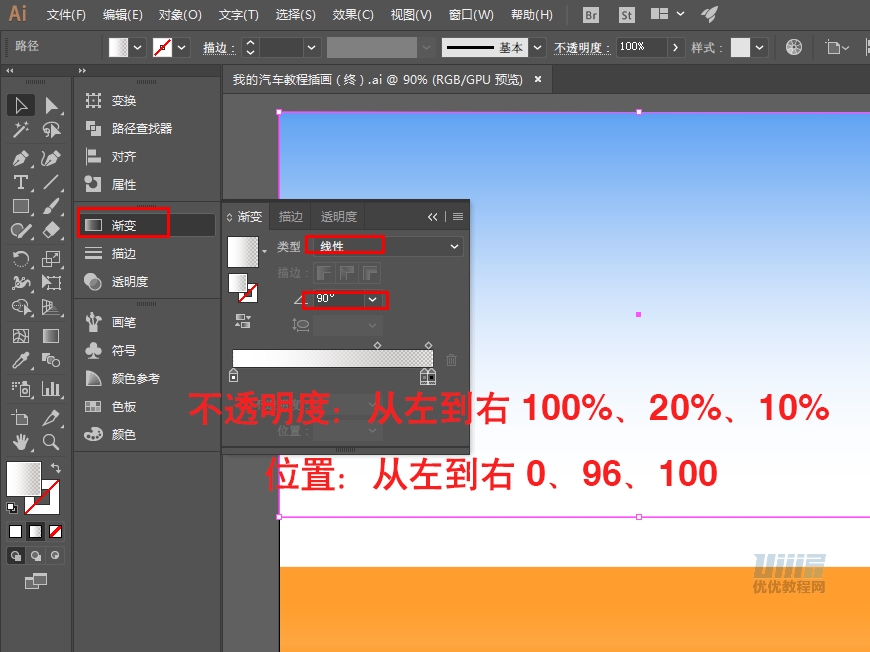Select the Column Graph tool
Screen dimensions: 870x652
tap(51, 388)
